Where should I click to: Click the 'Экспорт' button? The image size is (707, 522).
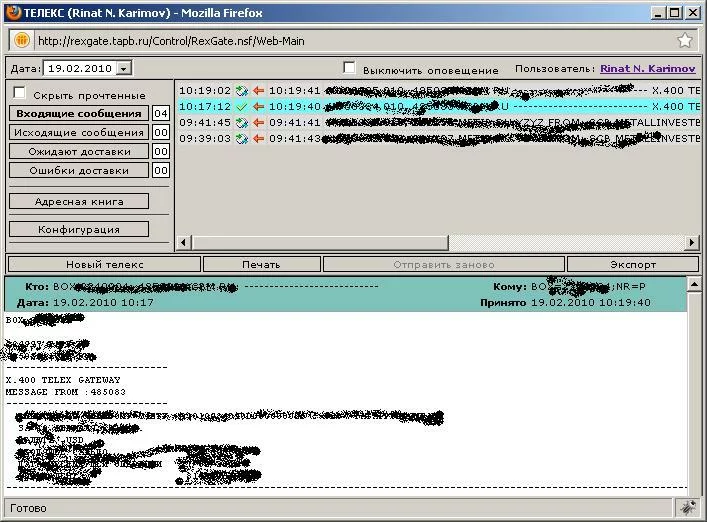(633, 265)
